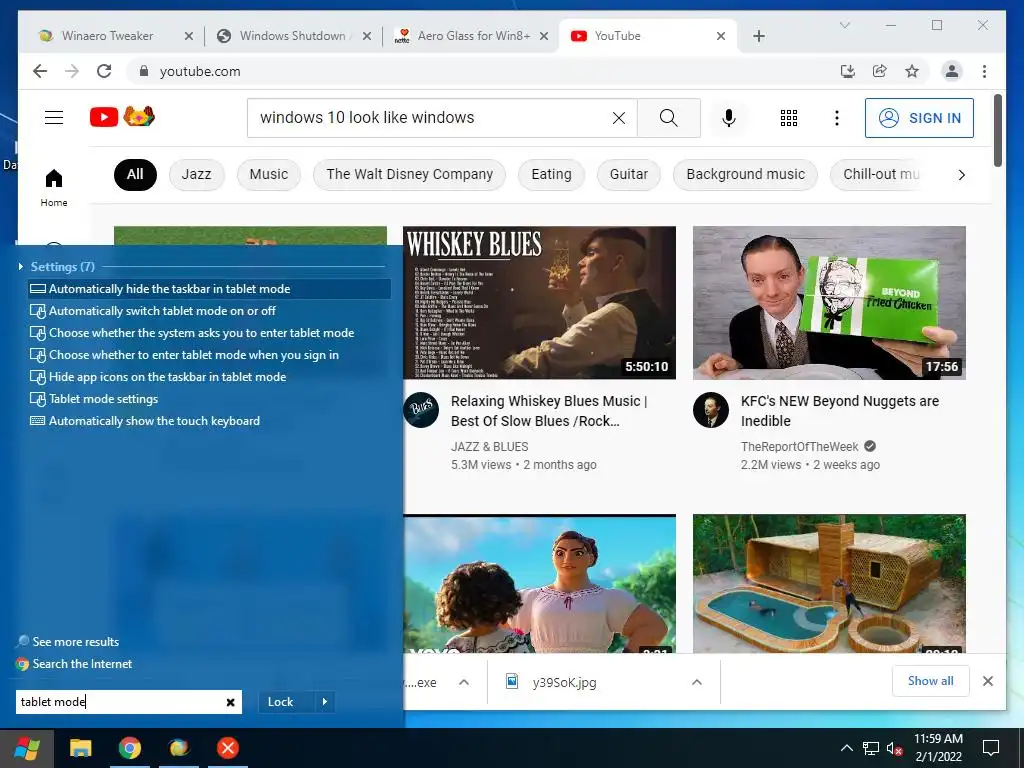
Task: Select the Music filter chip
Action: click(x=268, y=174)
